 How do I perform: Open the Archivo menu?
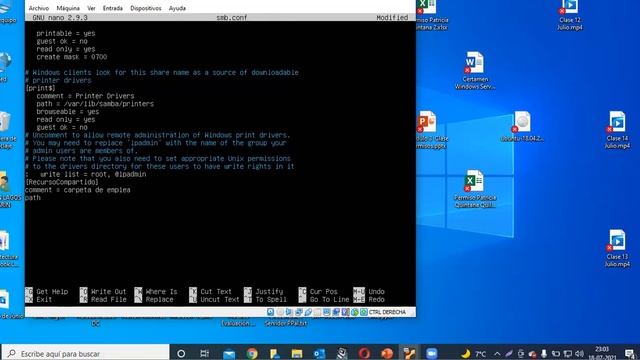coord(39,8)
